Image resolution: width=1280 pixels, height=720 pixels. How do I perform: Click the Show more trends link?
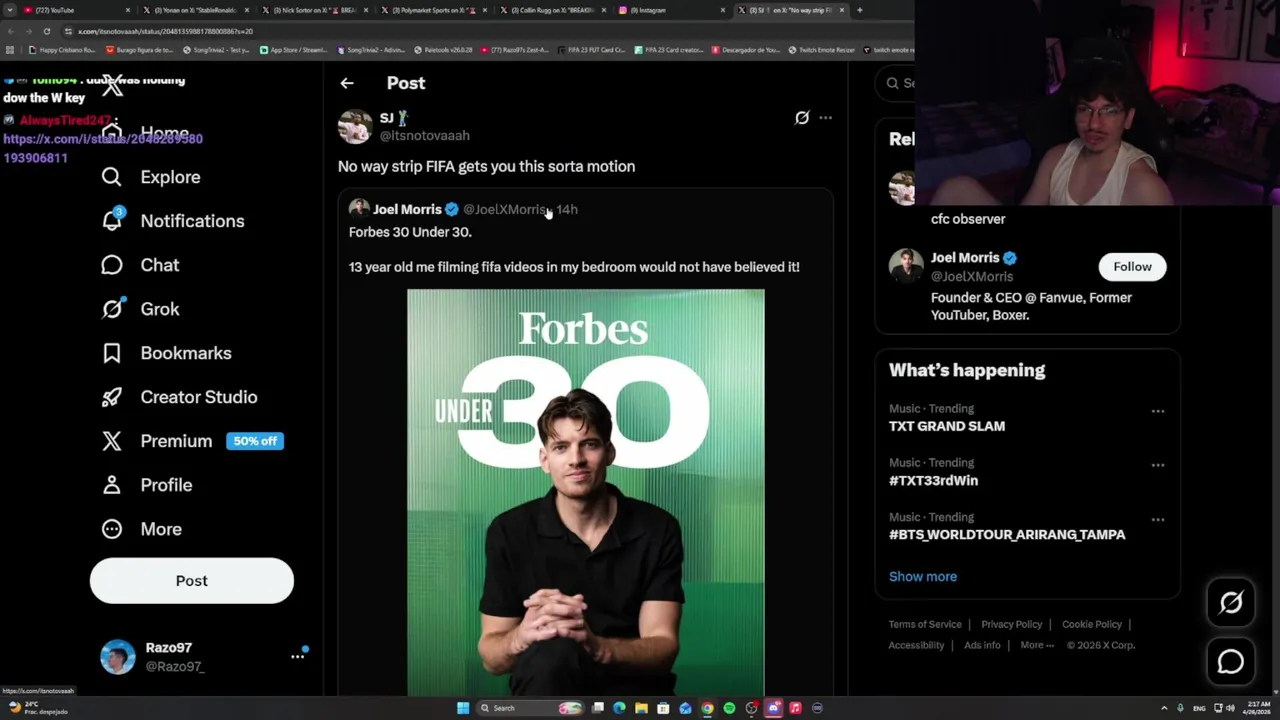[x=922, y=576]
